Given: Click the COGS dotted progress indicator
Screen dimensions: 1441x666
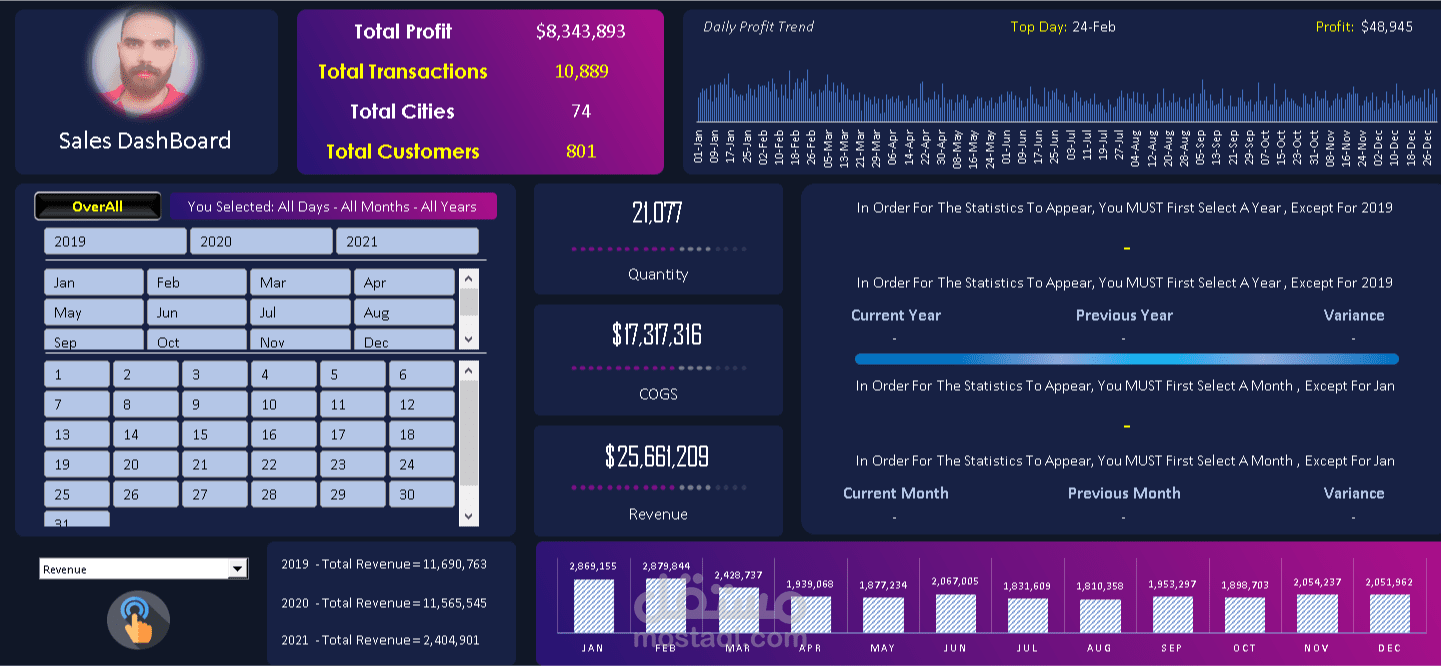Looking at the screenshot, I should click(x=658, y=368).
